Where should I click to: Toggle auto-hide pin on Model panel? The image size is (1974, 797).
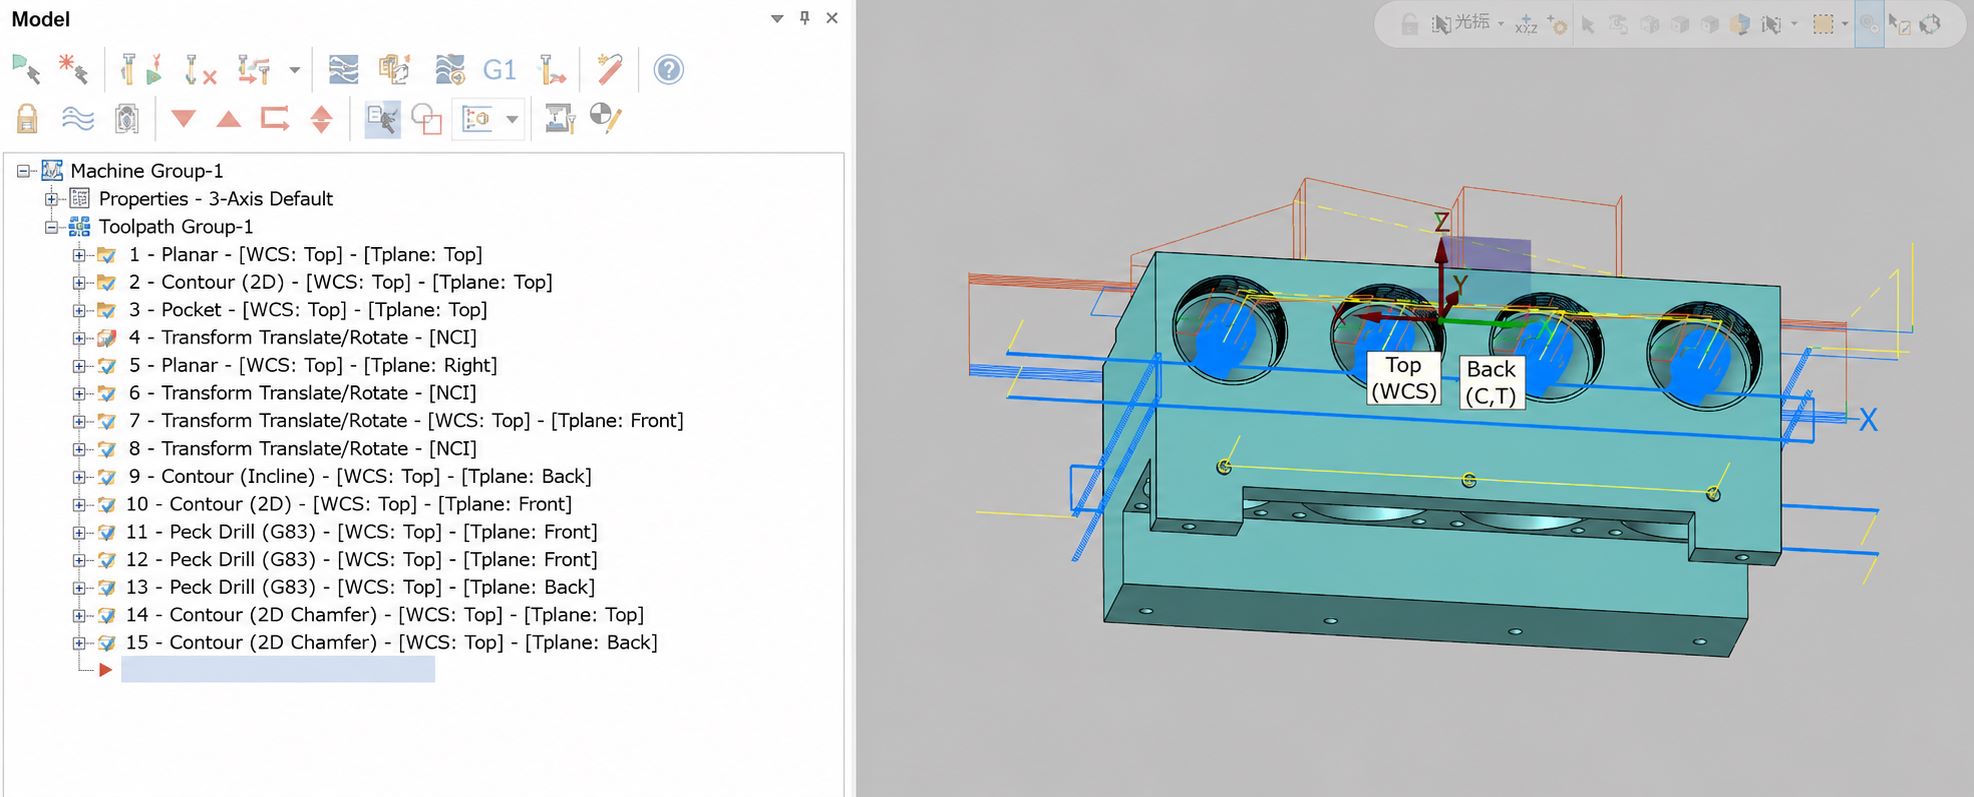click(x=804, y=18)
